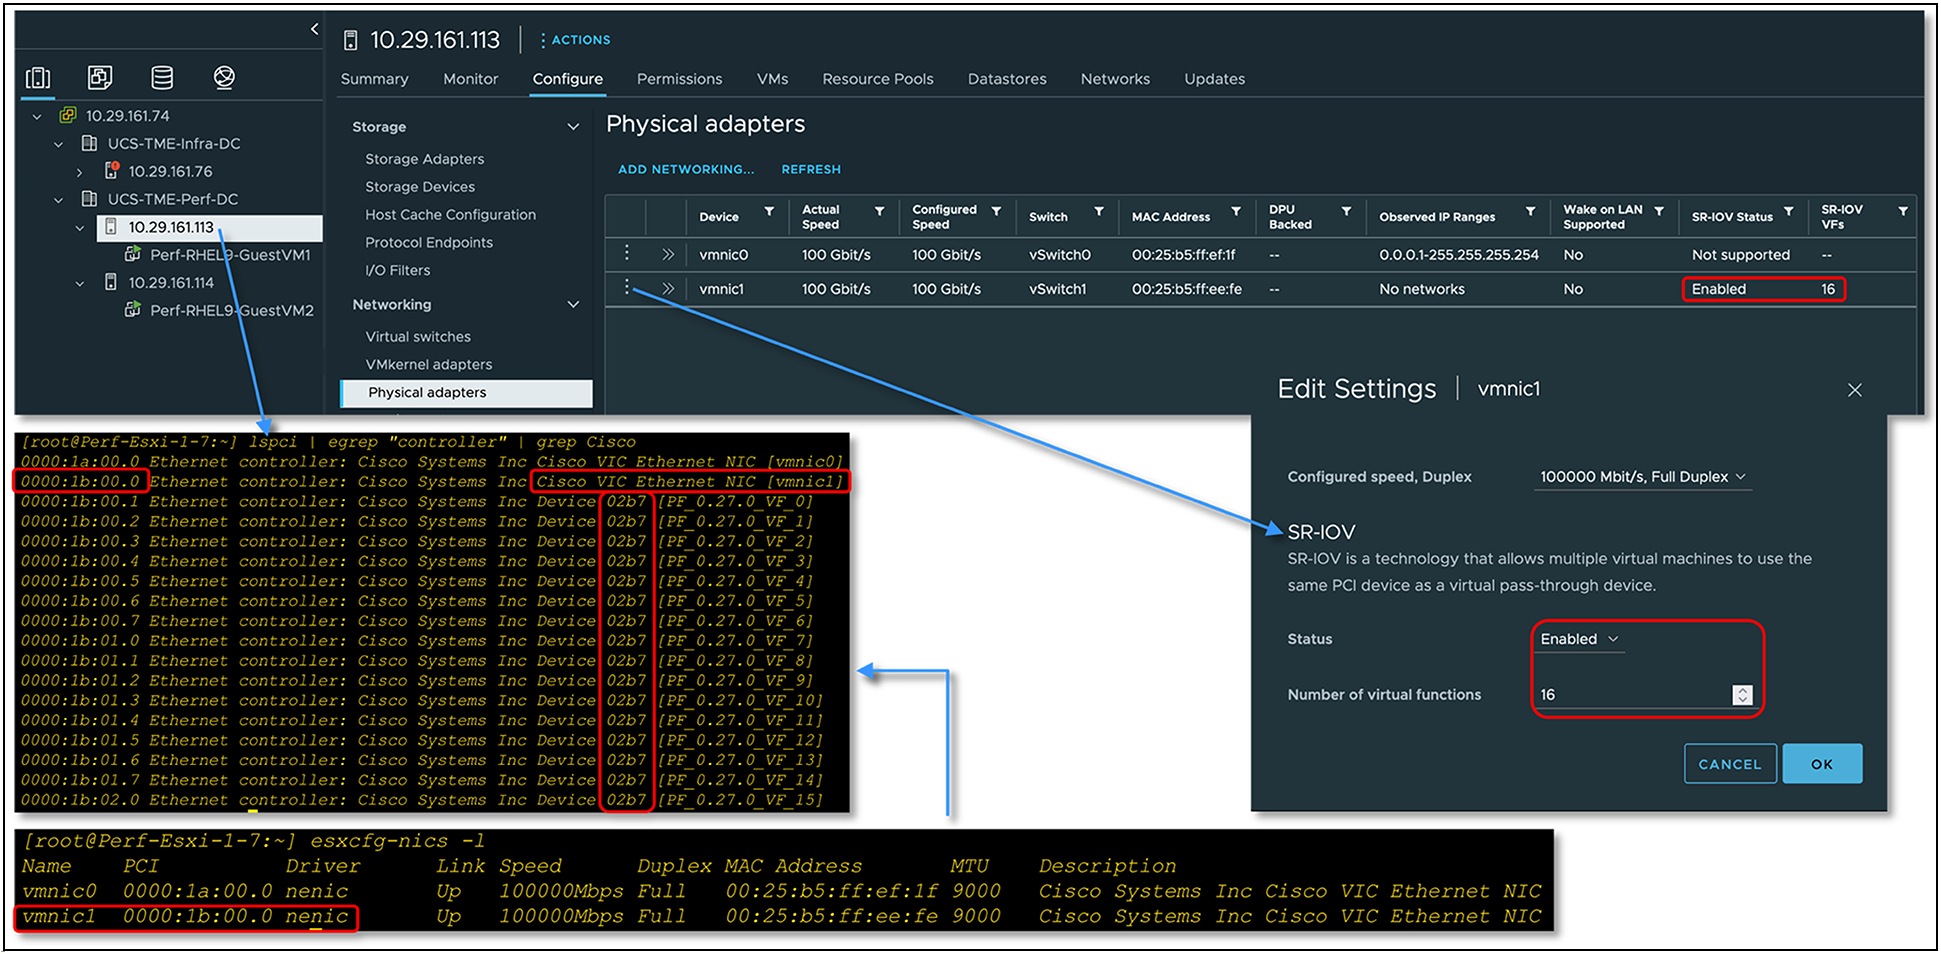Viewport: 1941px width, 954px height.
Task: Open VMs and Templates inventory icon
Action: coord(100,77)
